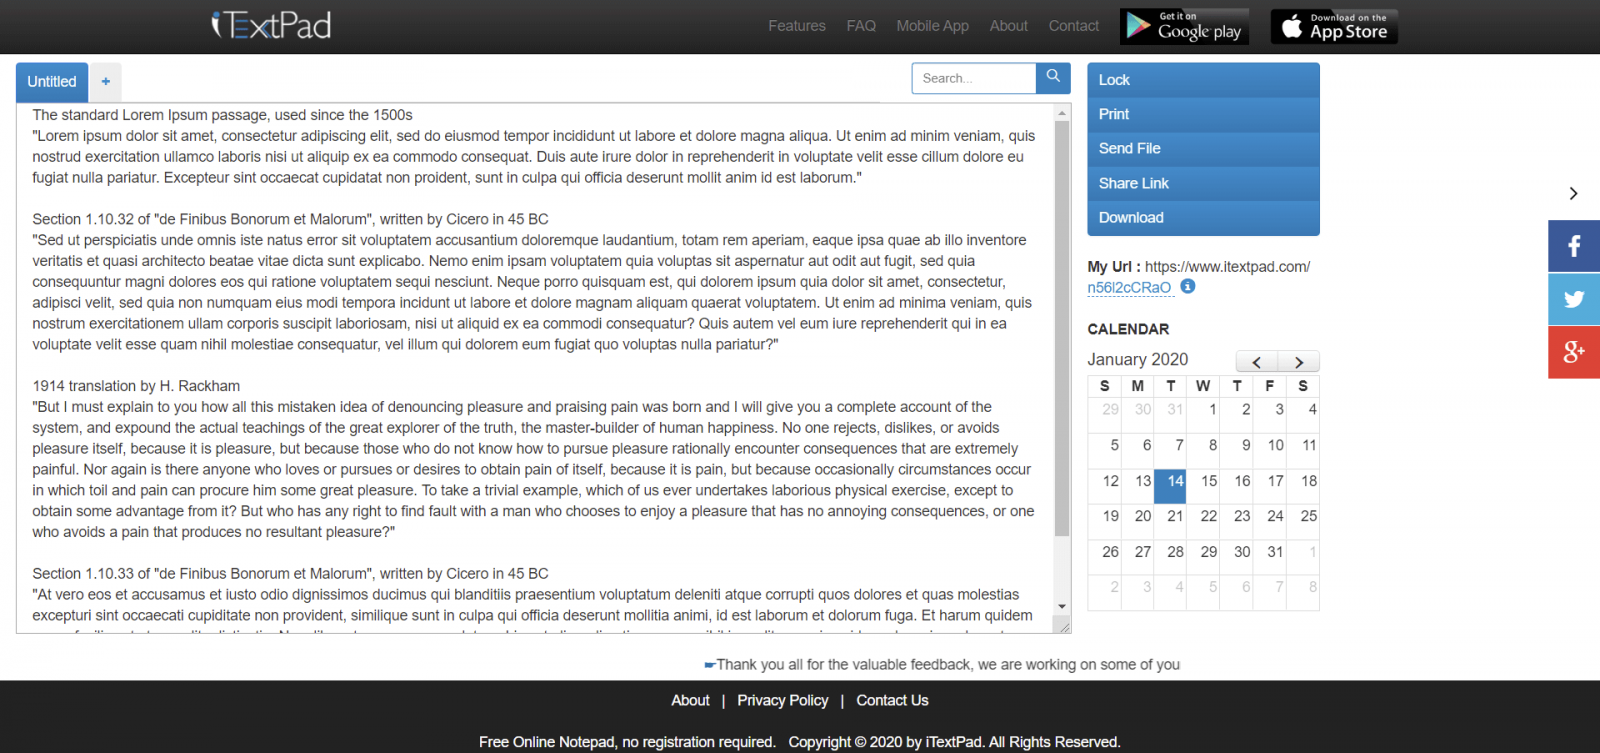
Task: Go to next month in calendar
Action: (x=1298, y=362)
